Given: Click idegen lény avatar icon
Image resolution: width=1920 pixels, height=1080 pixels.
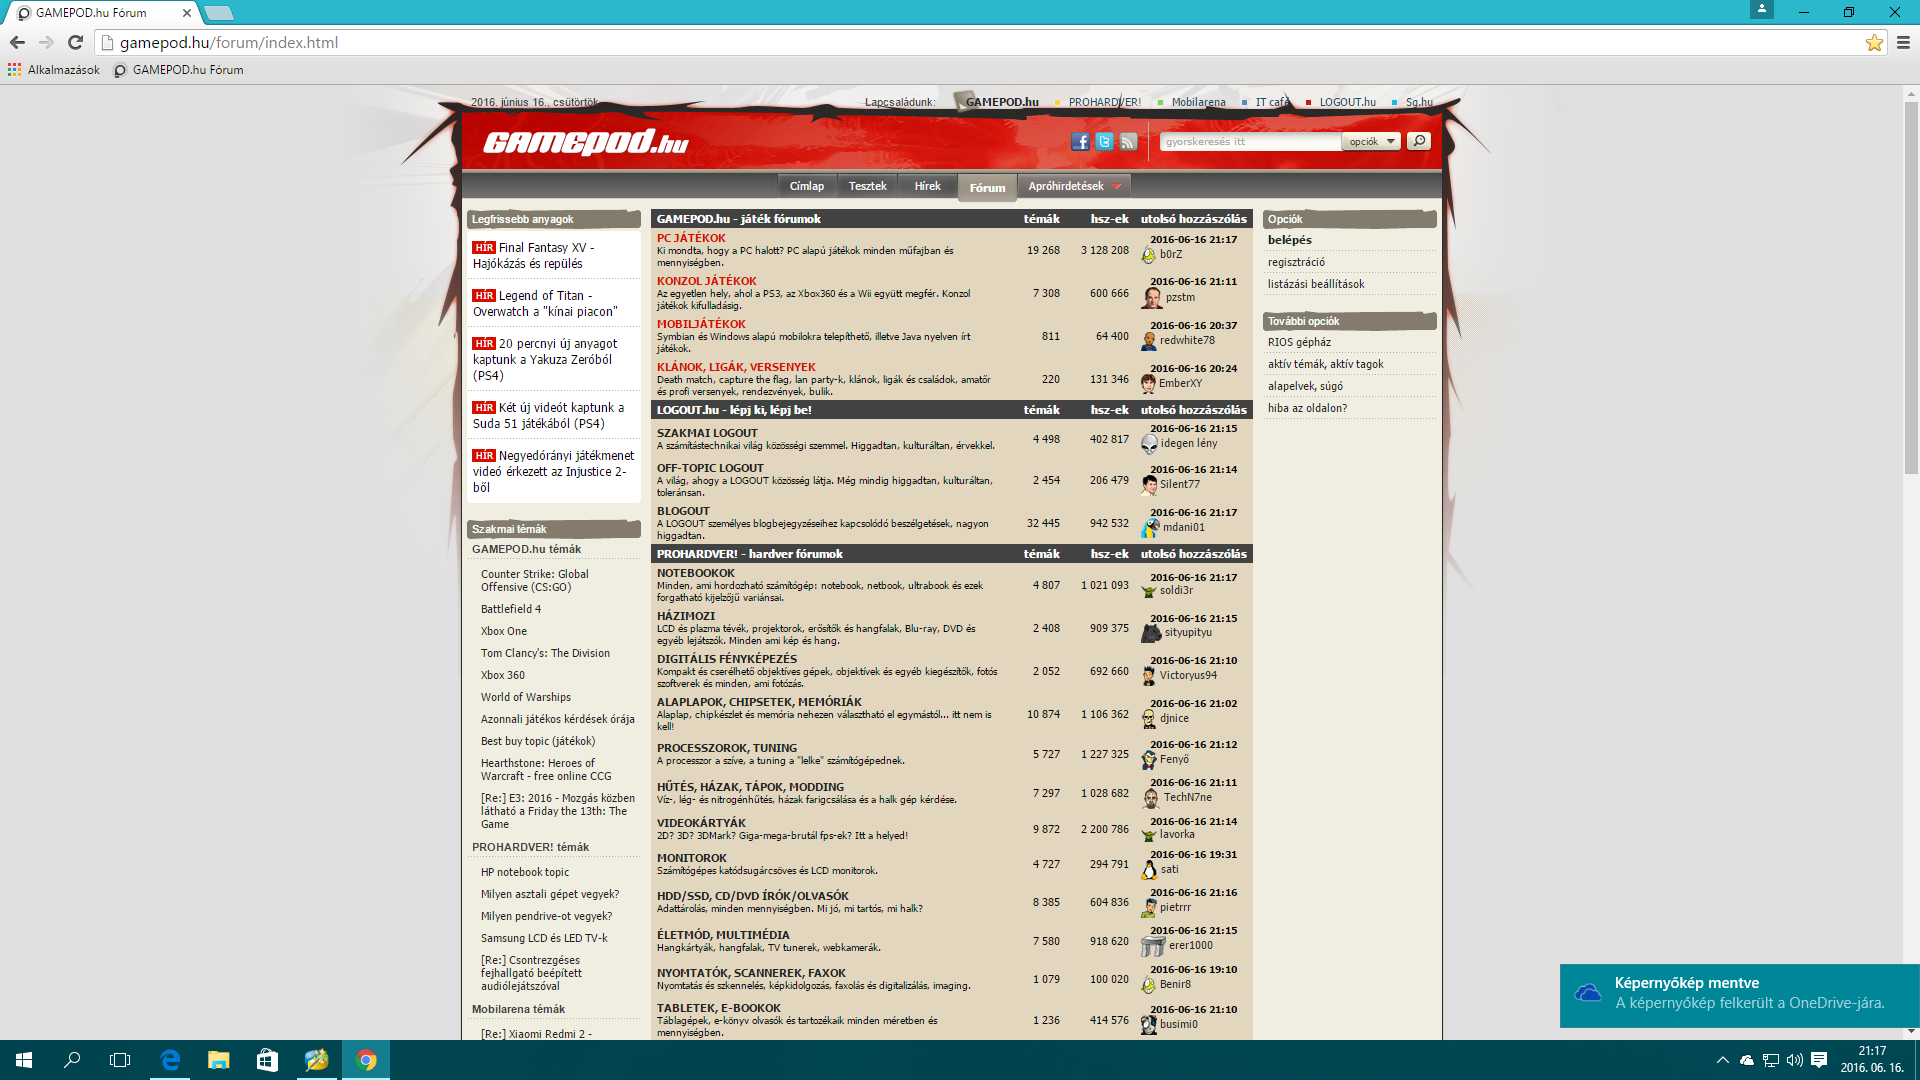Looking at the screenshot, I should pos(1149,444).
